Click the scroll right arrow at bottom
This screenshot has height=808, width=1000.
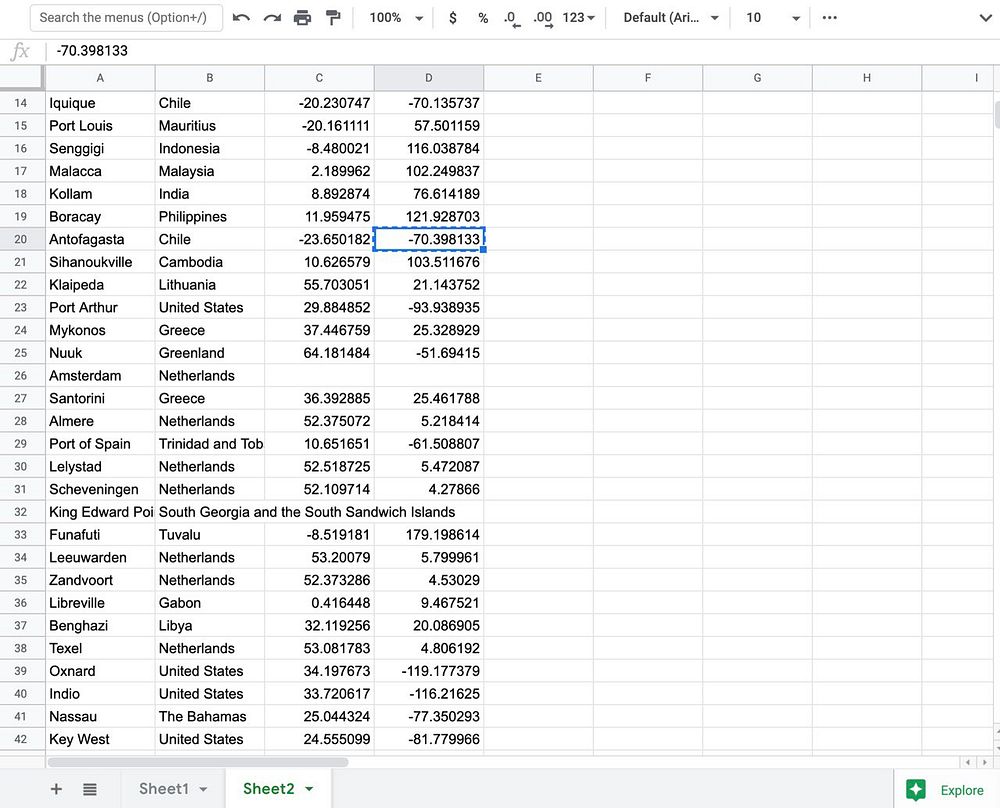(x=984, y=762)
